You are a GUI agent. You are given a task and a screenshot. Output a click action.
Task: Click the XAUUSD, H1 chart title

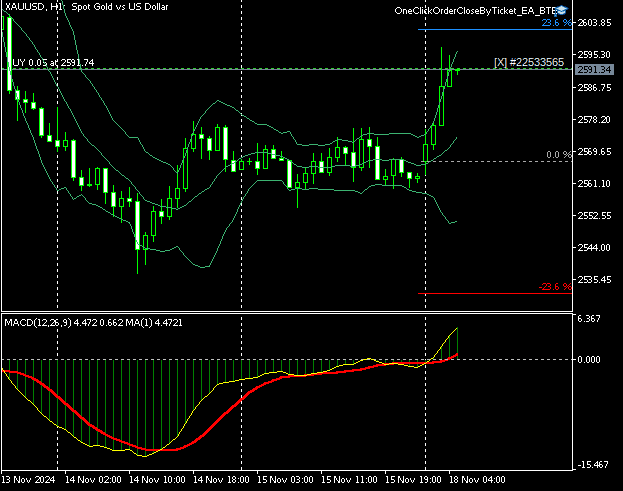[x=32, y=7]
